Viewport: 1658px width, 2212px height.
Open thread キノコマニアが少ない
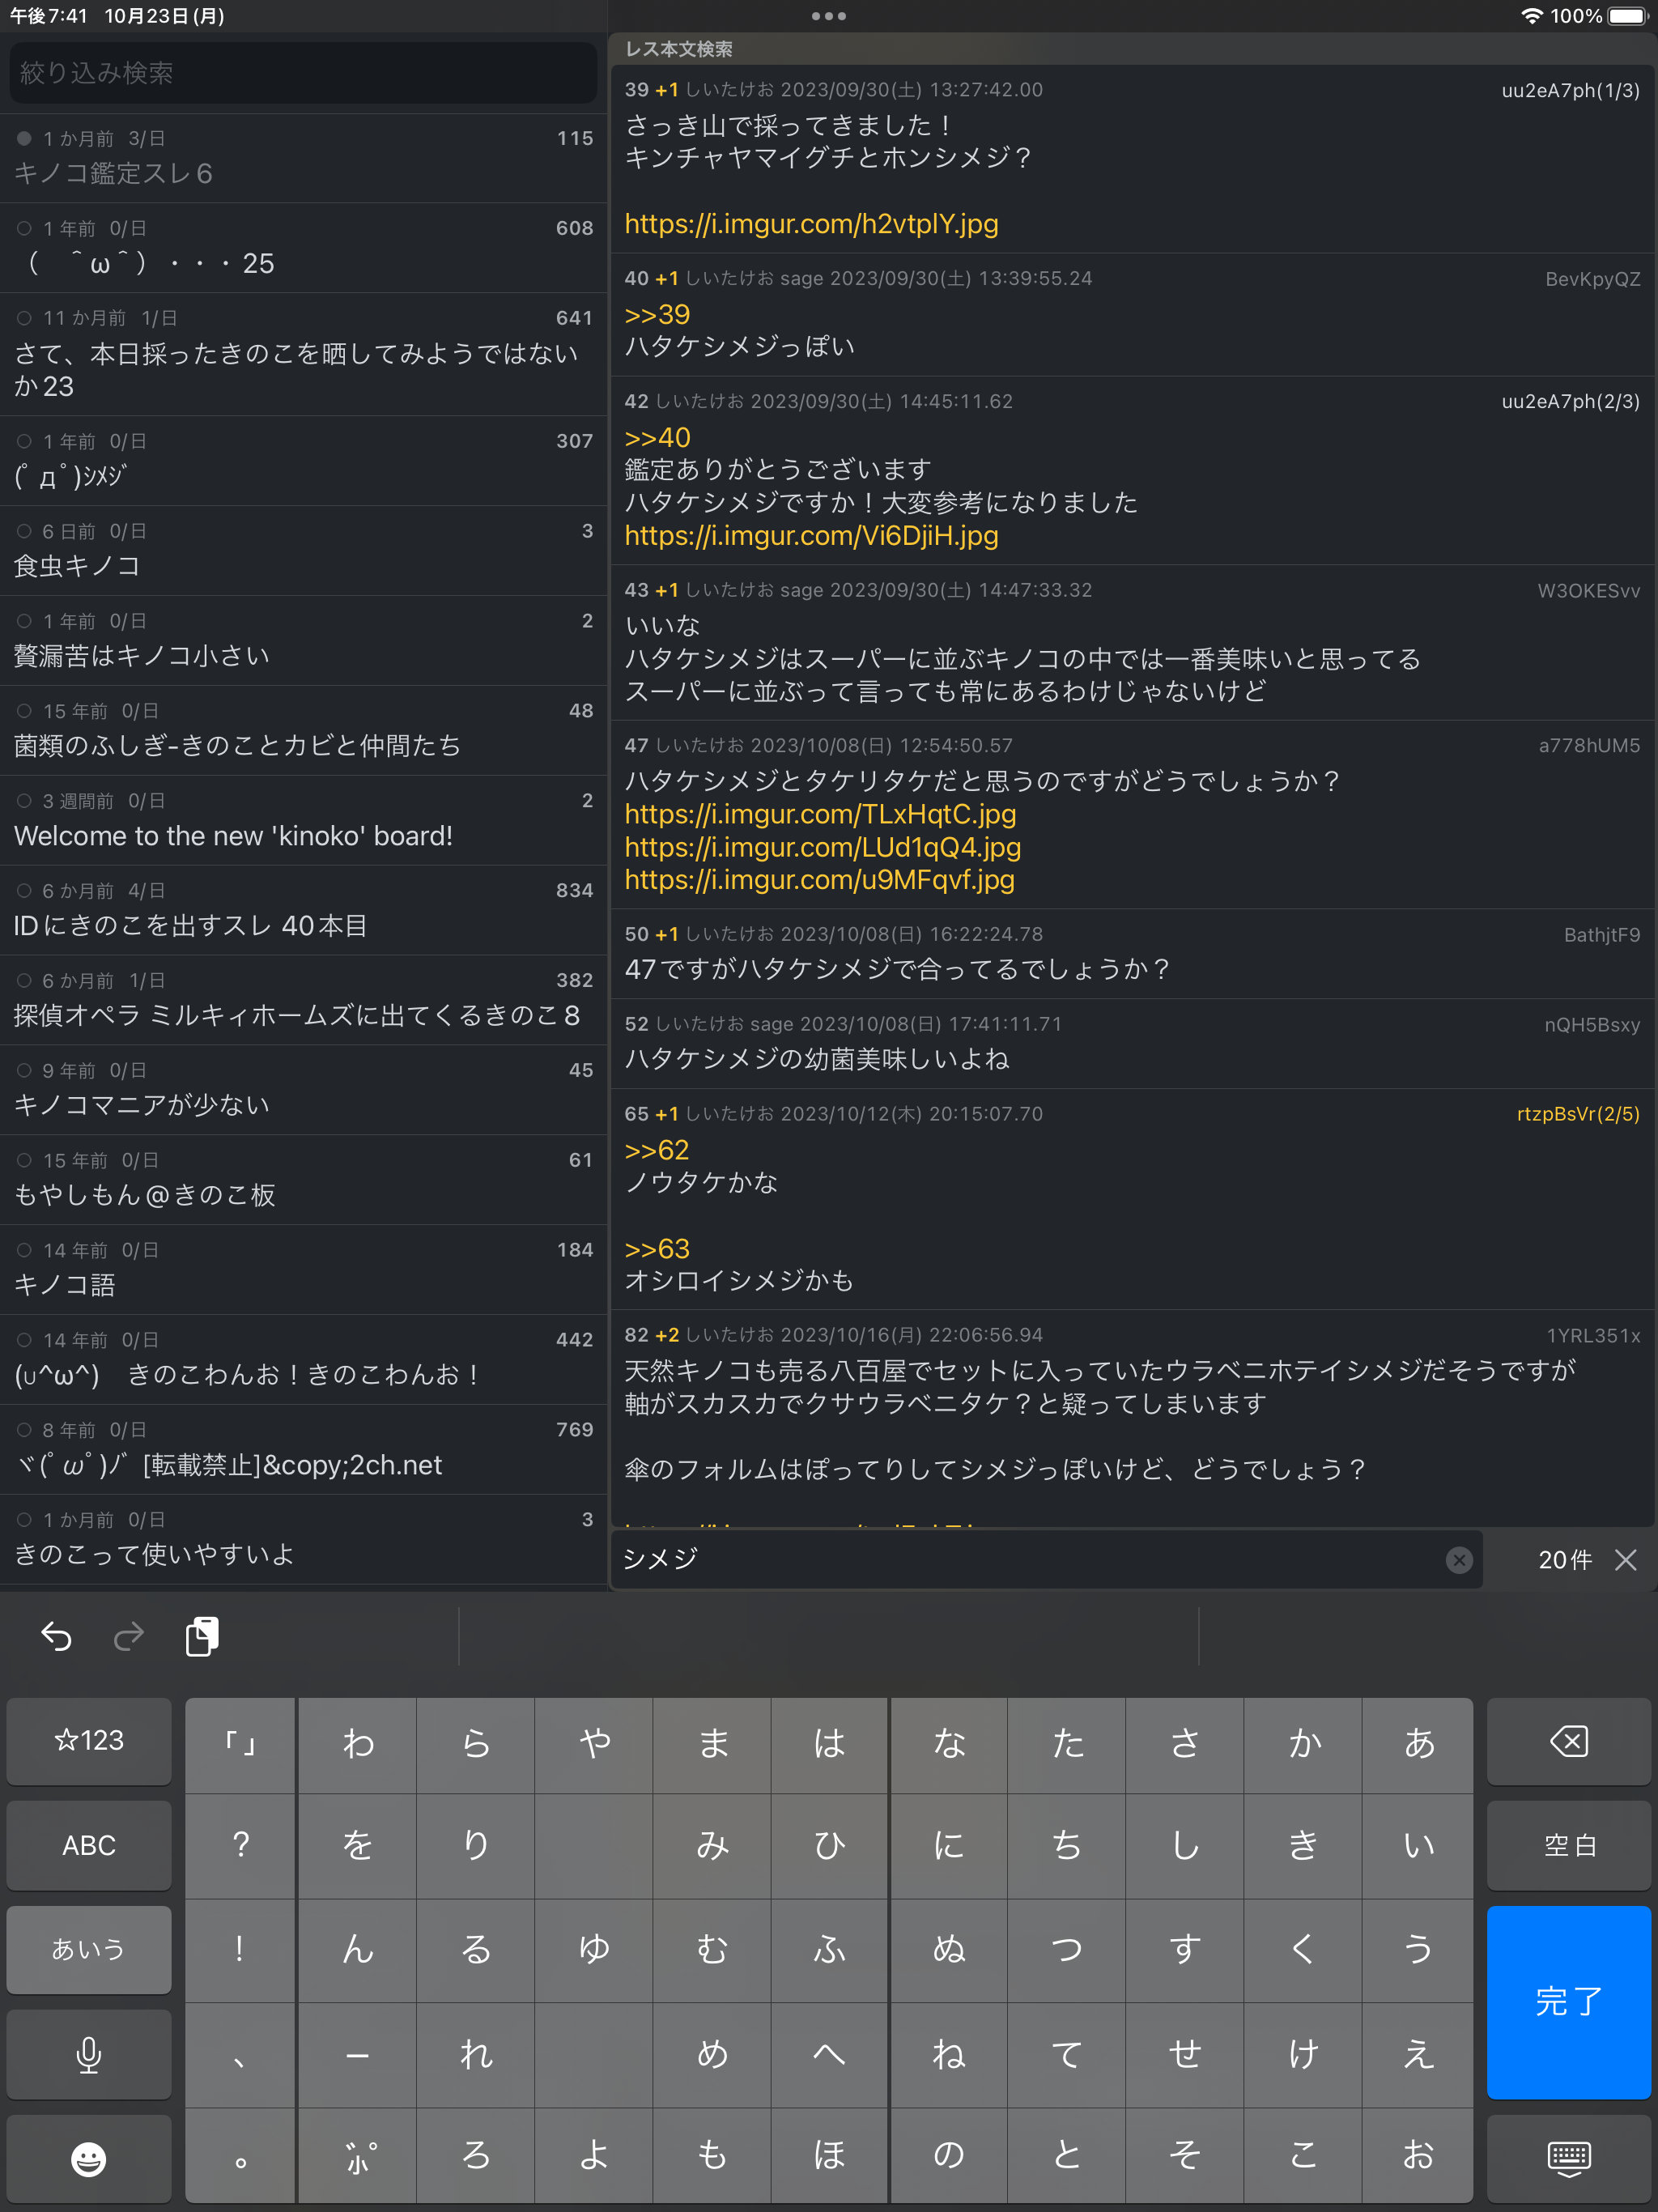click(303, 1090)
